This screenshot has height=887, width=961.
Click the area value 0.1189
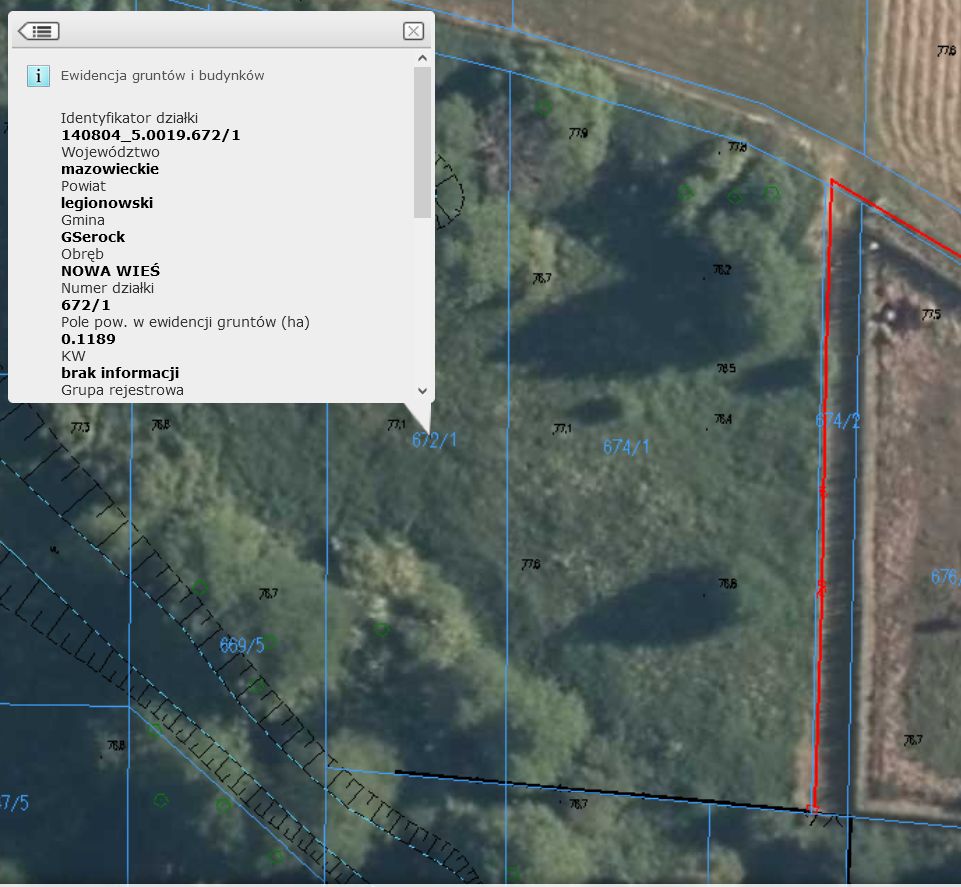pyautogui.click(x=88, y=339)
